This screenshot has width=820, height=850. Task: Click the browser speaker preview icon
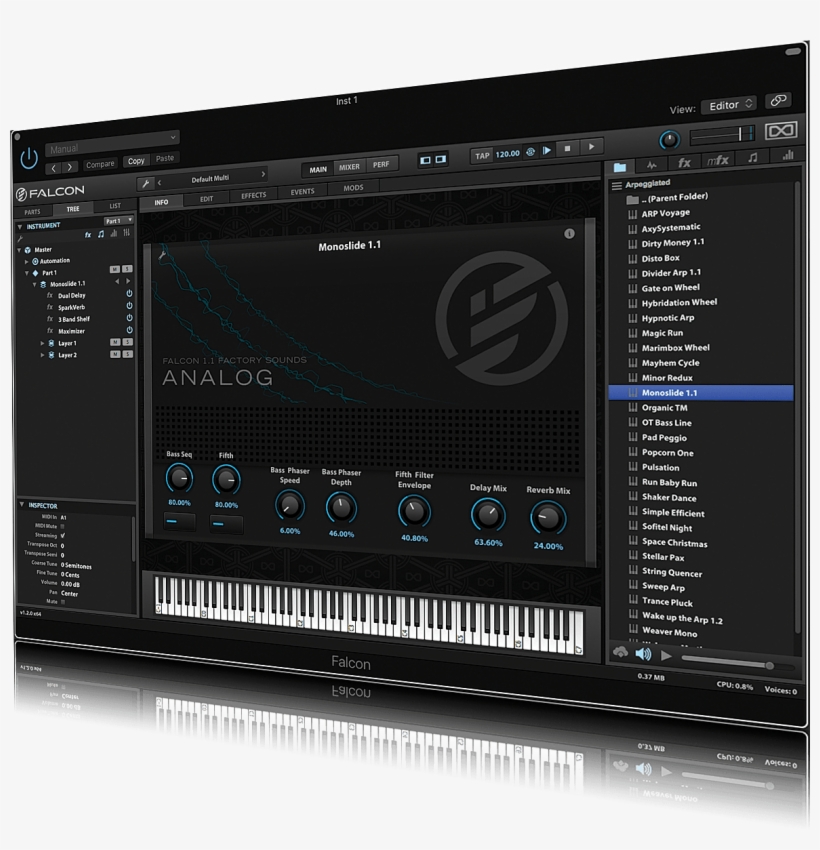pyautogui.click(x=643, y=655)
